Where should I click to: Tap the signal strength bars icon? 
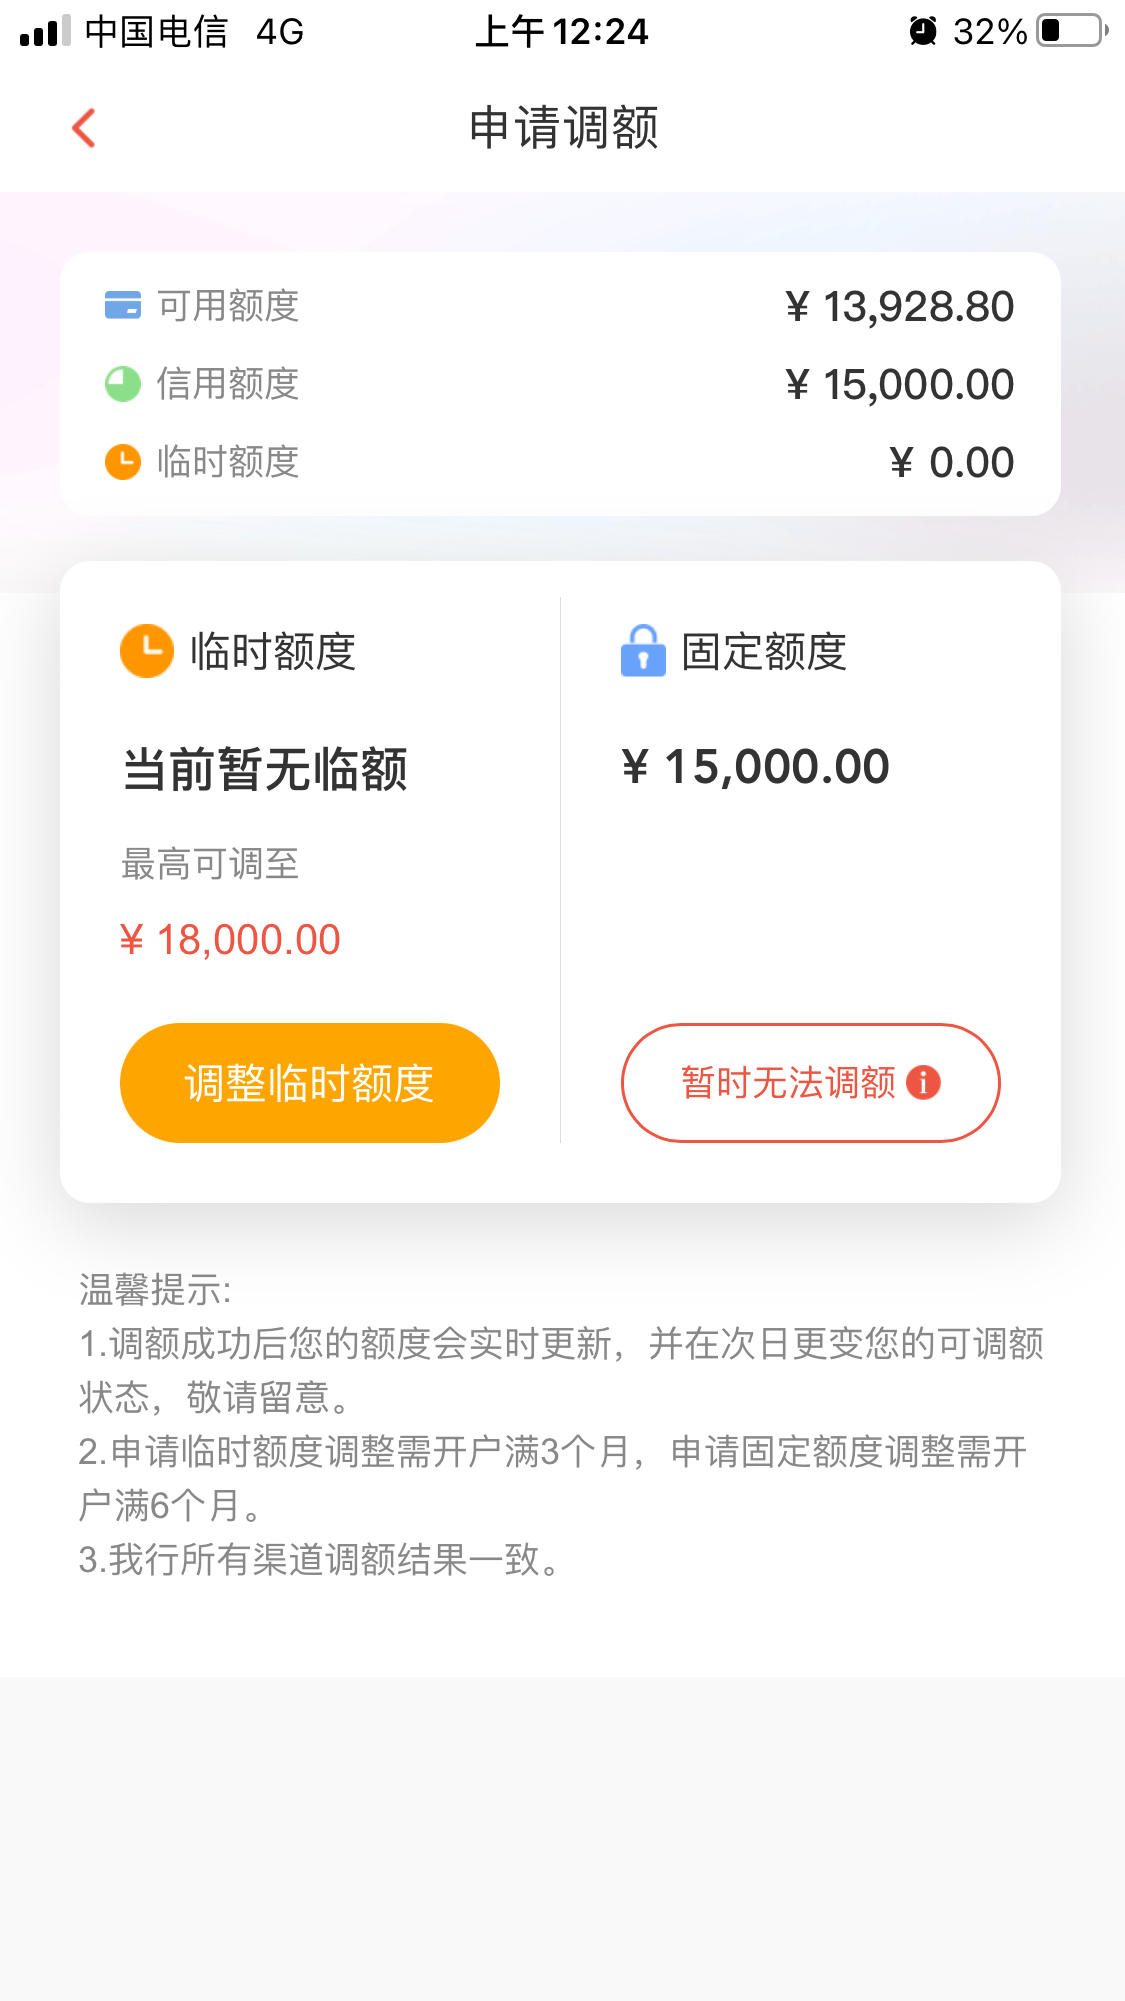pos(45,31)
